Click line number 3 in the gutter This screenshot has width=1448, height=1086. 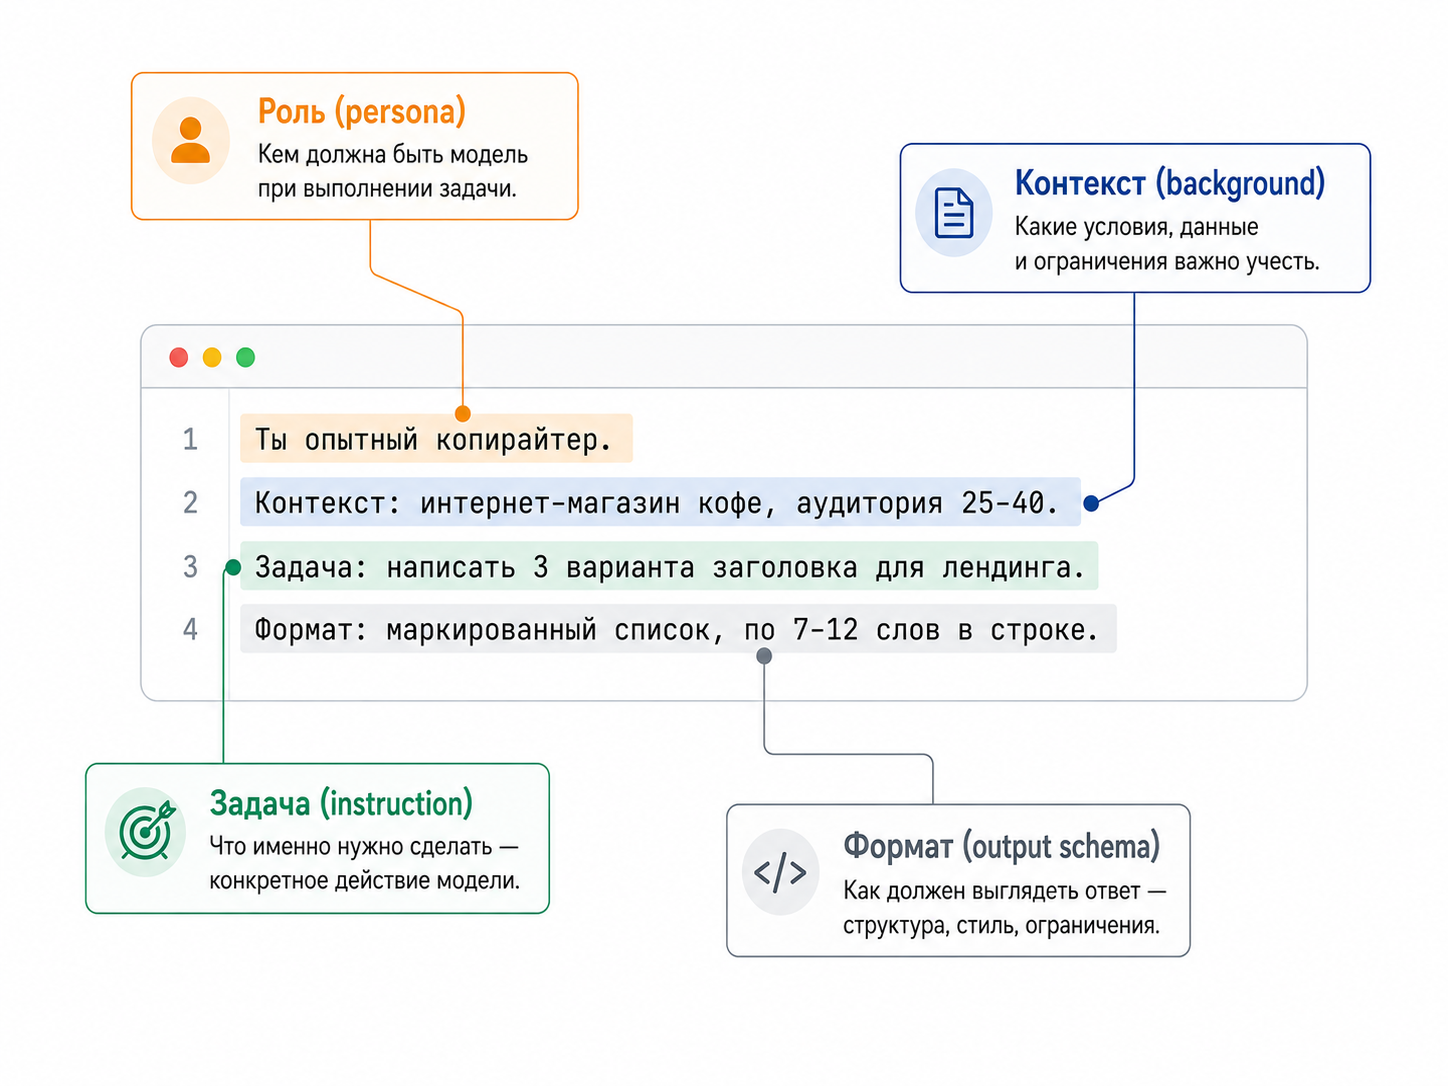tap(190, 567)
